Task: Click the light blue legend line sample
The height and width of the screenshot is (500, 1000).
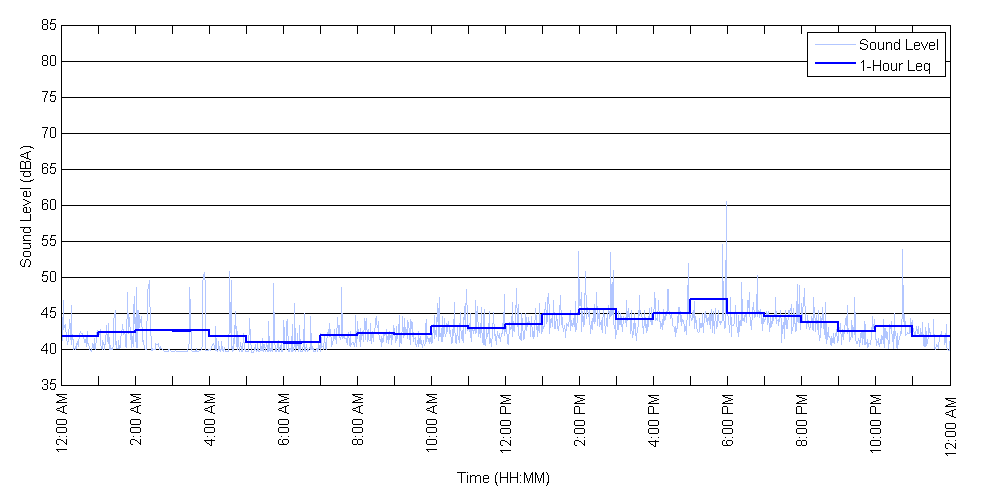Action: 834,45
